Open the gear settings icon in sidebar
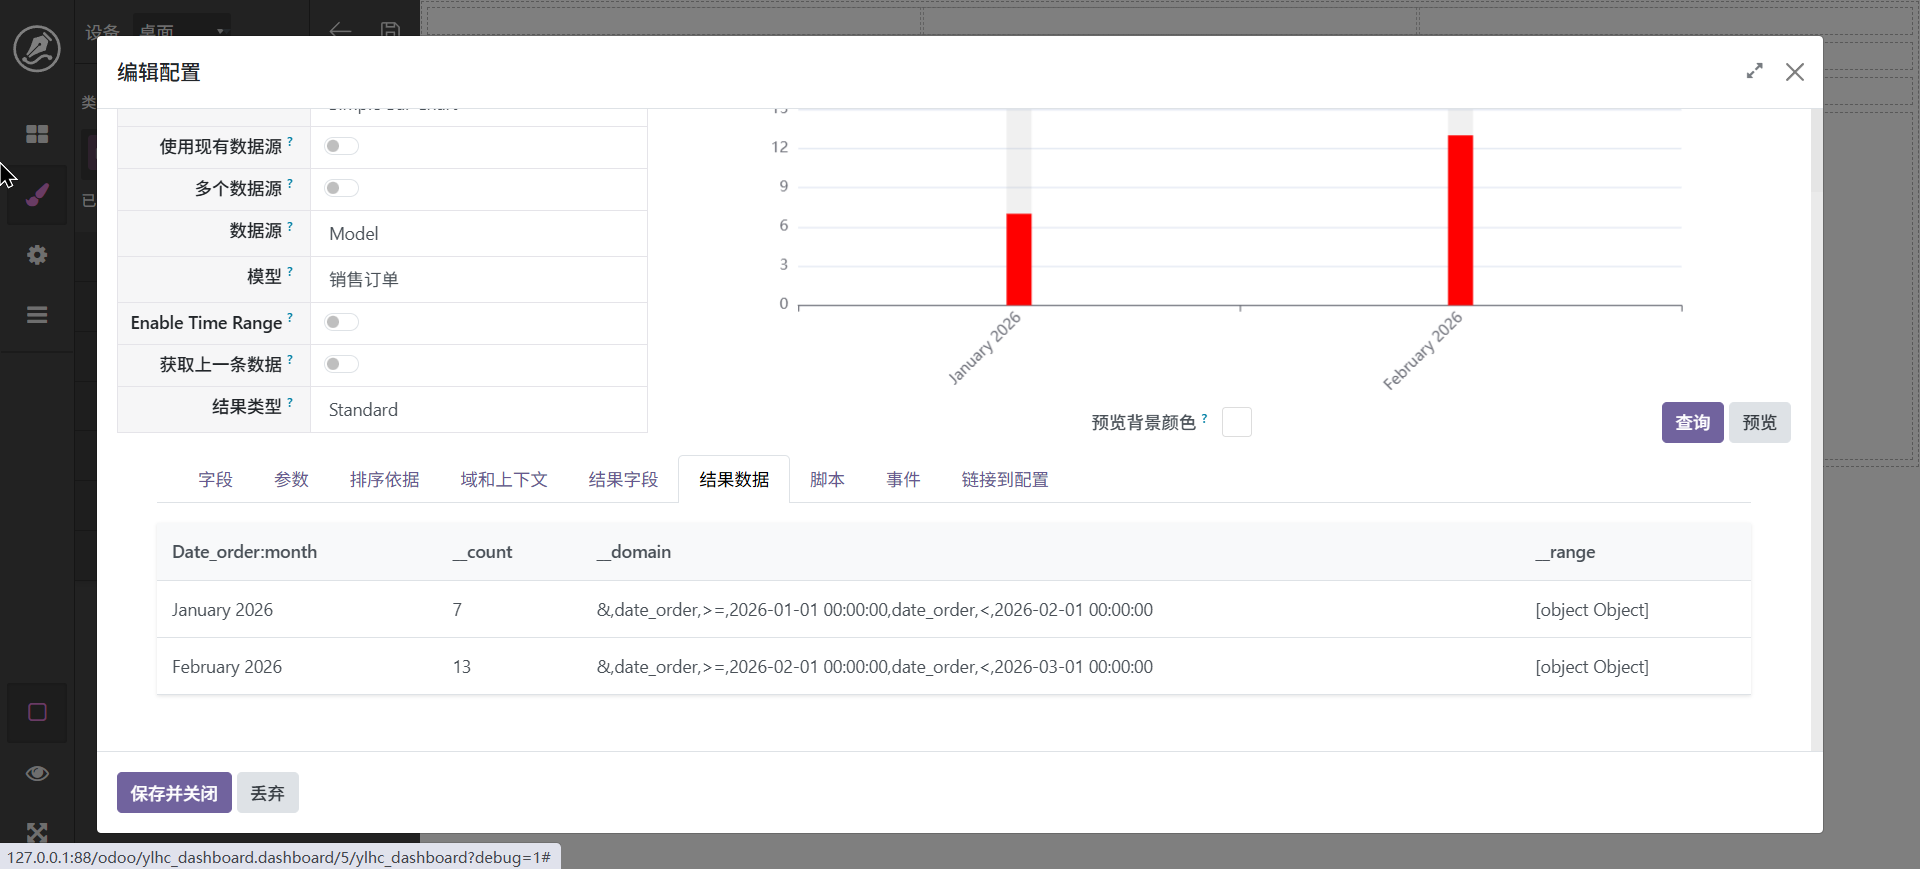1920x869 pixels. click(x=37, y=255)
